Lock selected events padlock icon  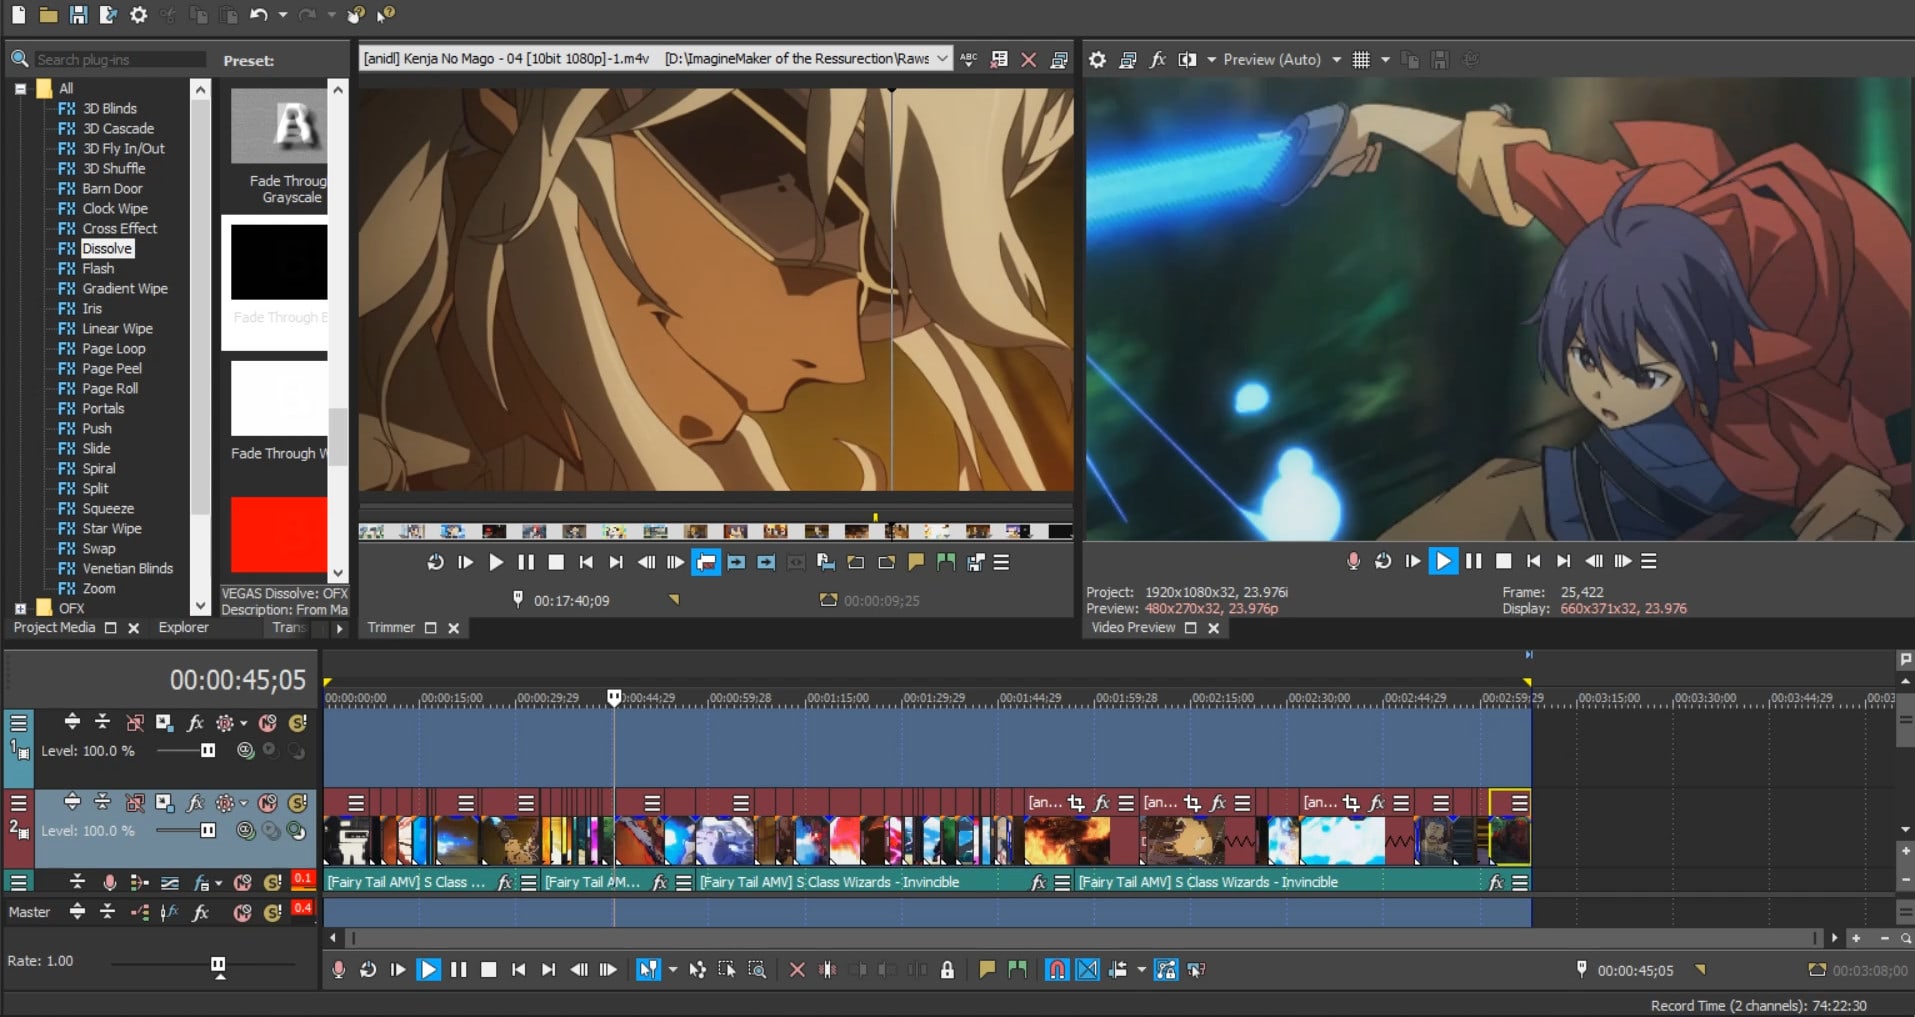tap(947, 969)
